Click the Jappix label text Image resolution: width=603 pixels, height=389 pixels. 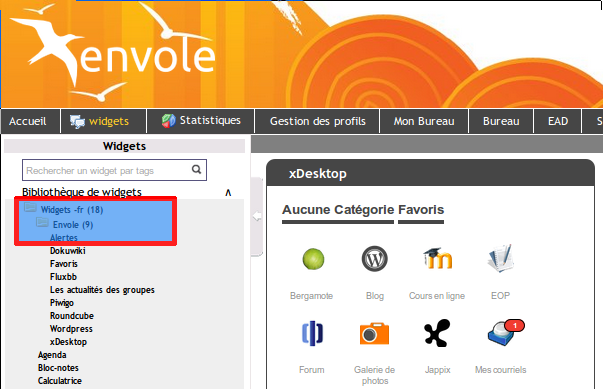click(438, 370)
